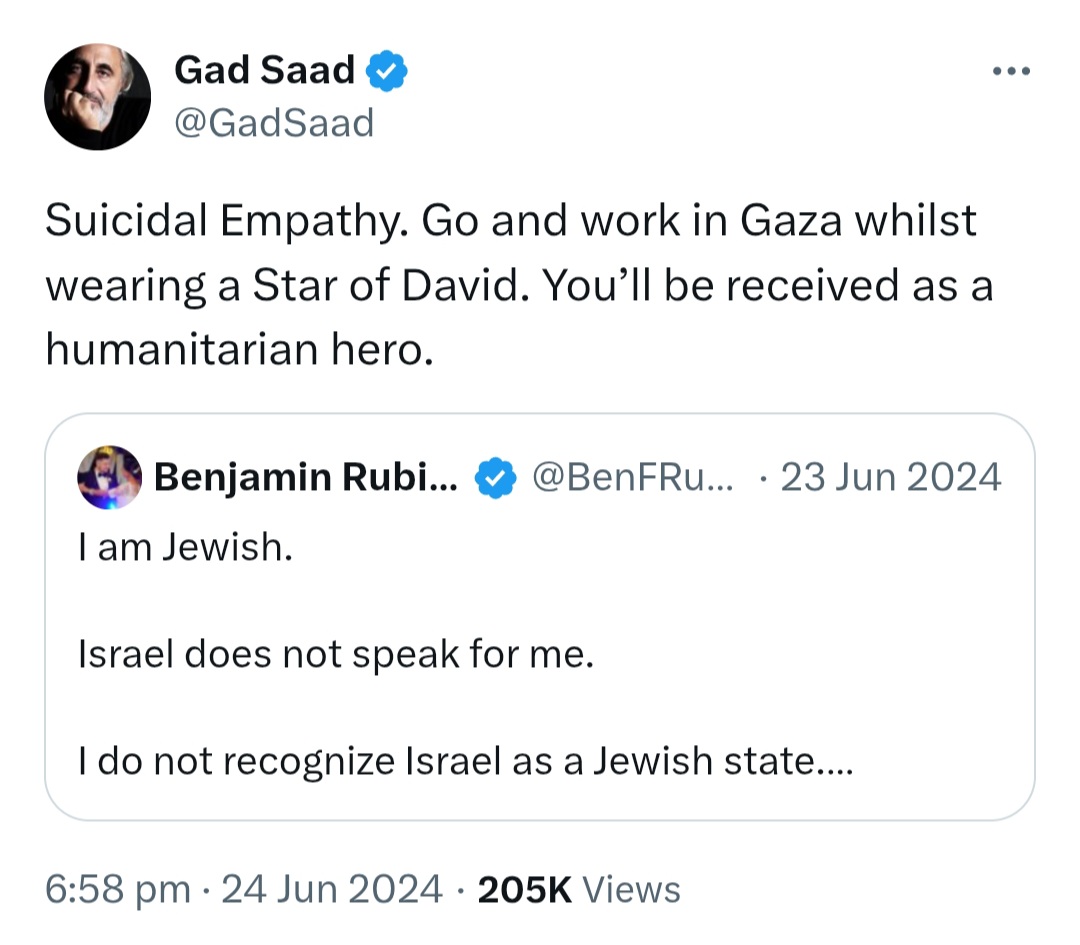Open the @GadSaad handle link
Viewport: 1080px width, 945px height.
pos(273,123)
